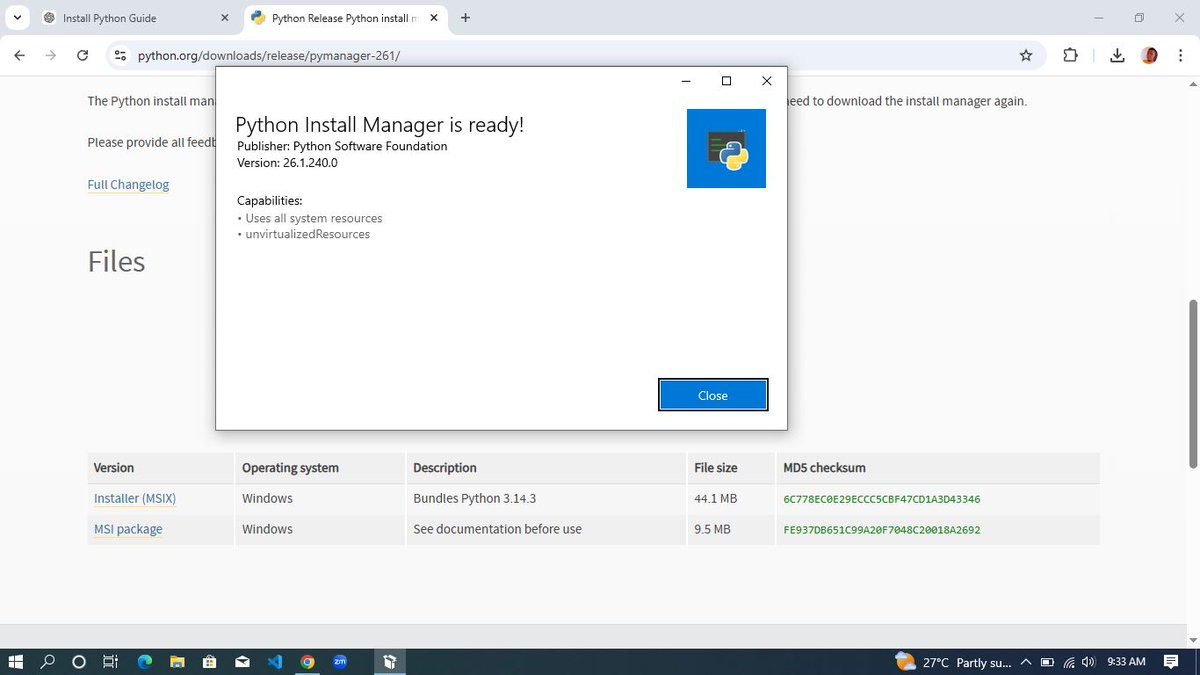
Task: Open File Explorer from the taskbar
Action: pos(177,662)
